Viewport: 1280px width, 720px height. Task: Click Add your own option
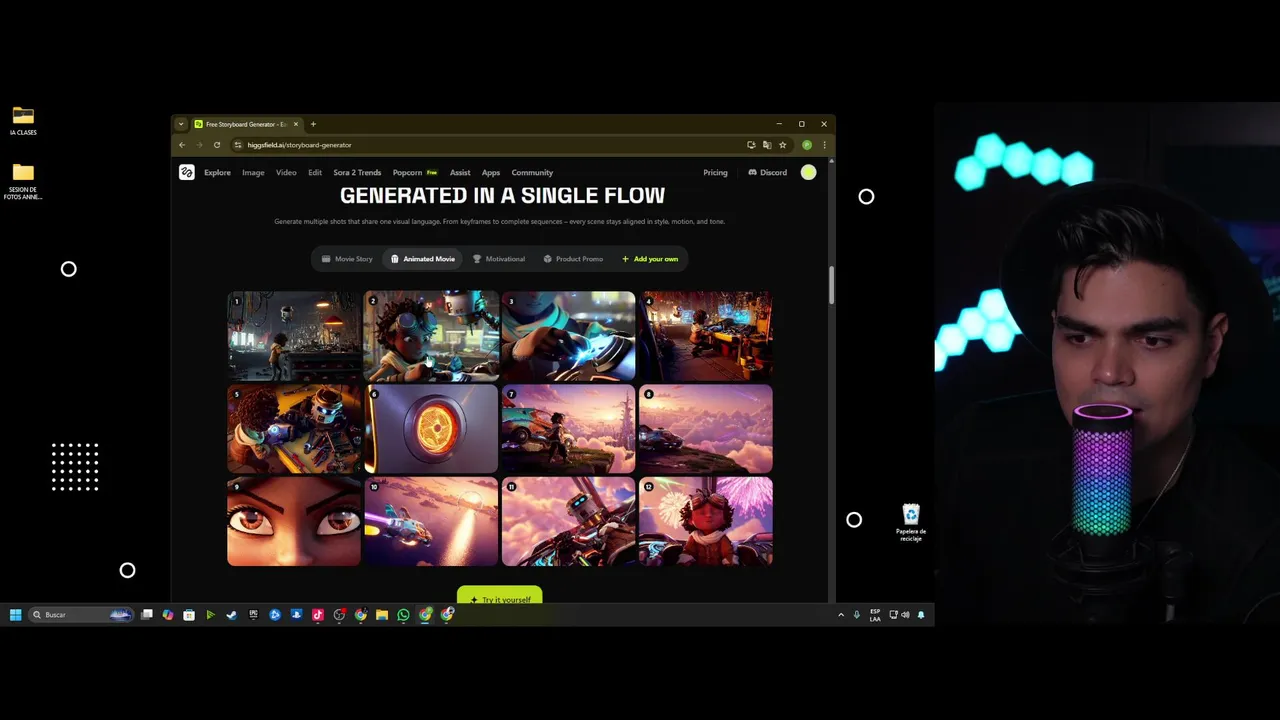pos(650,259)
